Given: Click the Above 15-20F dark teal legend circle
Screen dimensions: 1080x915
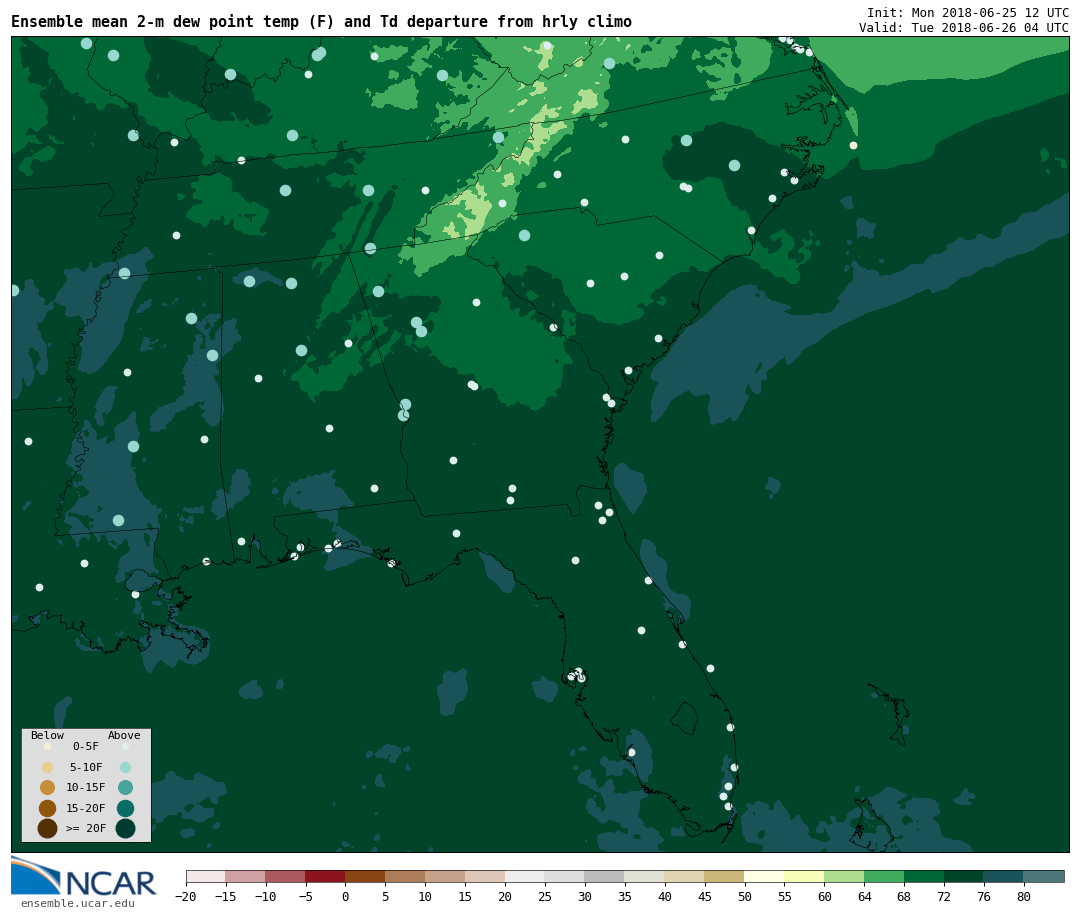Looking at the screenshot, I should [x=125, y=808].
